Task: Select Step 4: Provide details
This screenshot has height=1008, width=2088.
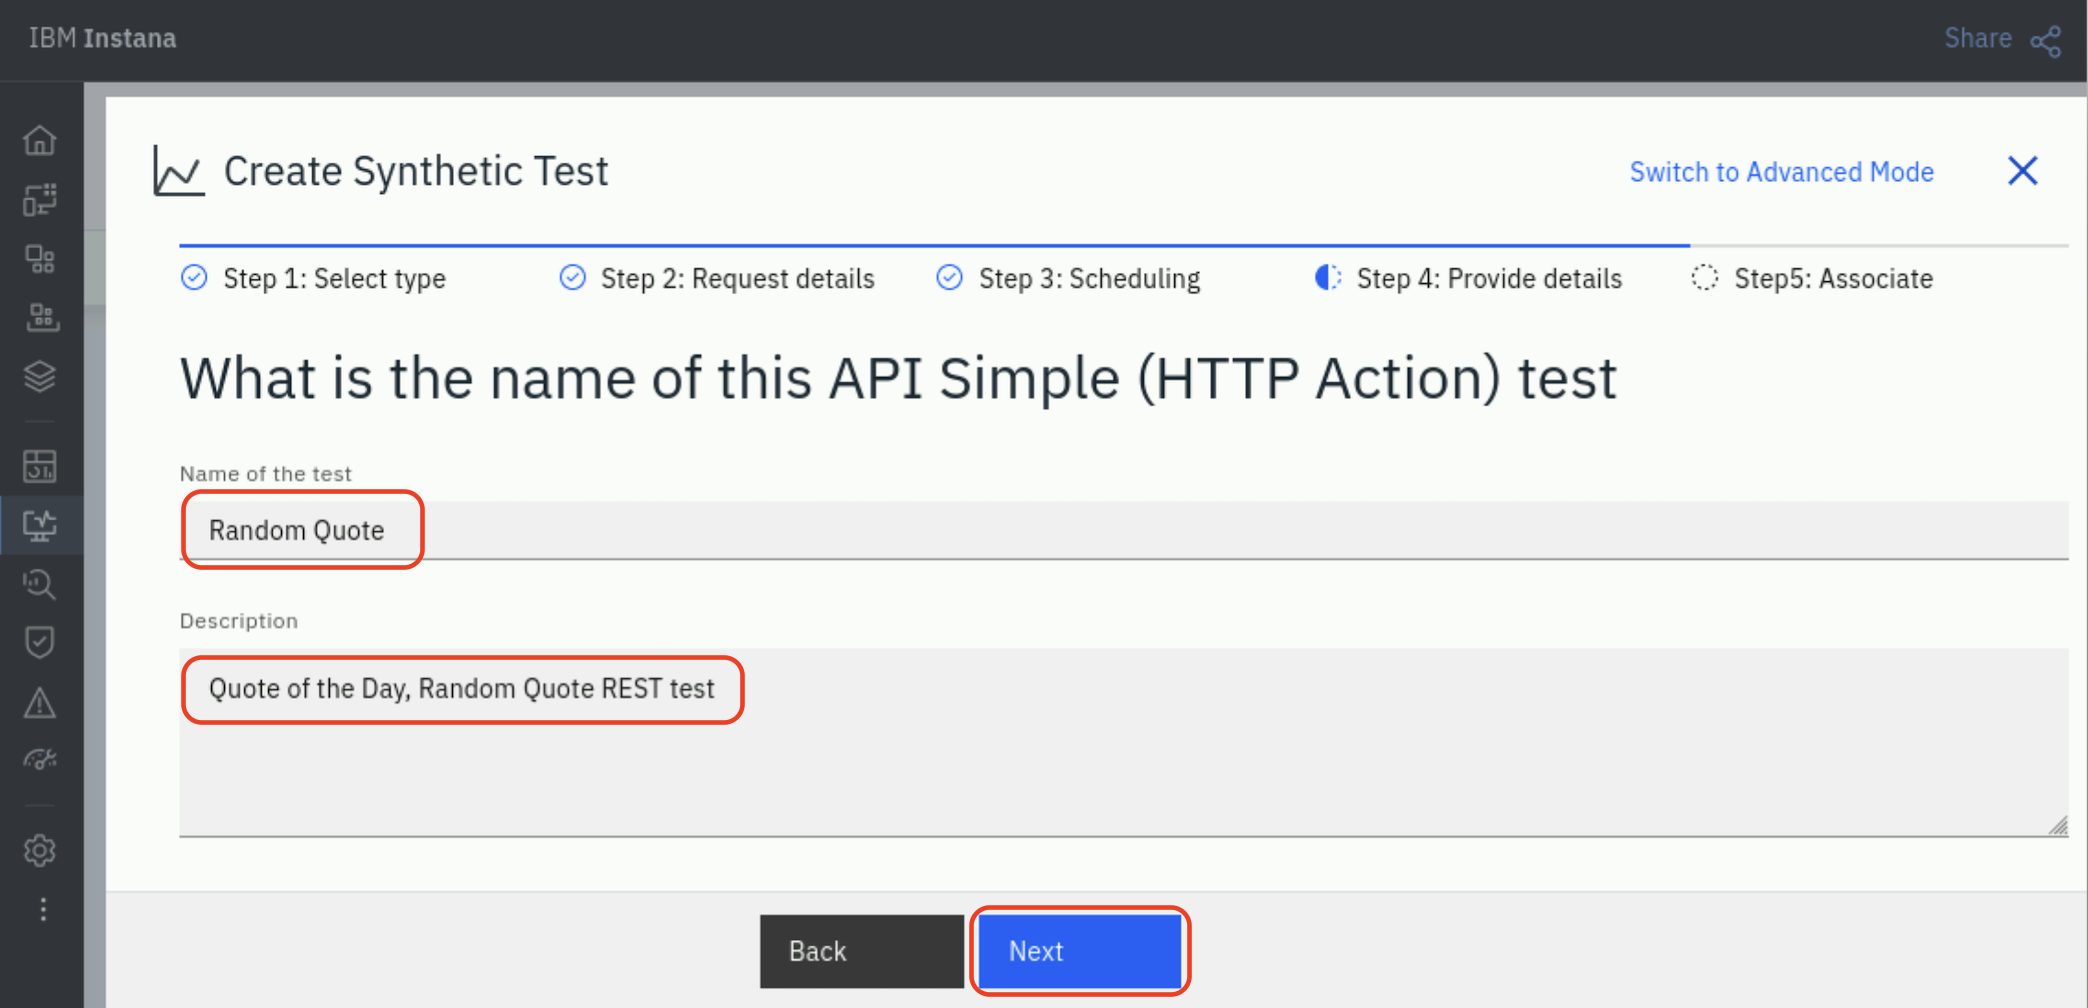Action: [x=1489, y=278]
